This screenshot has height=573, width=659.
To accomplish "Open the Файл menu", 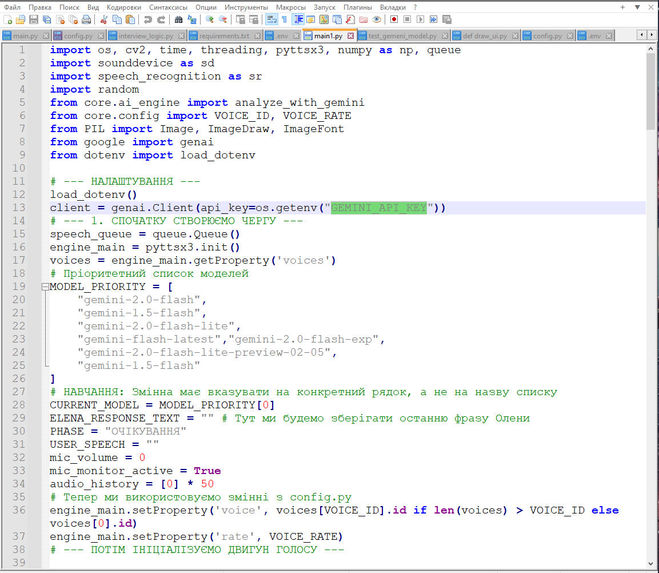I will click(12, 7).
